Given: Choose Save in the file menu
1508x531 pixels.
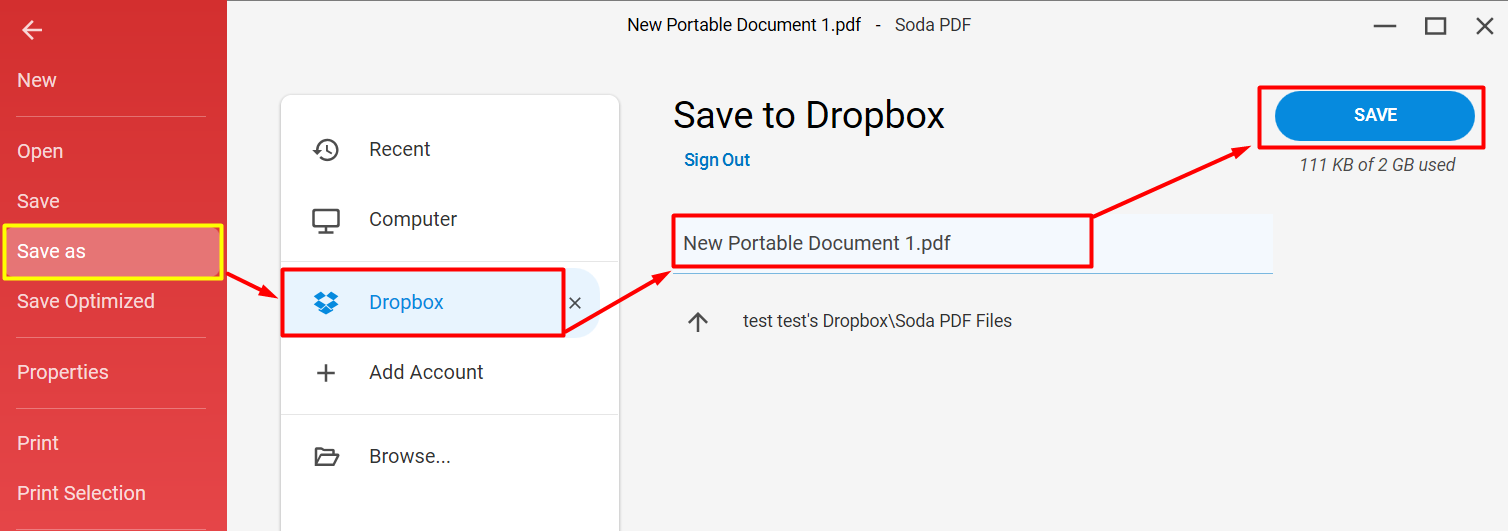Looking at the screenshot, I should point(38,201).
